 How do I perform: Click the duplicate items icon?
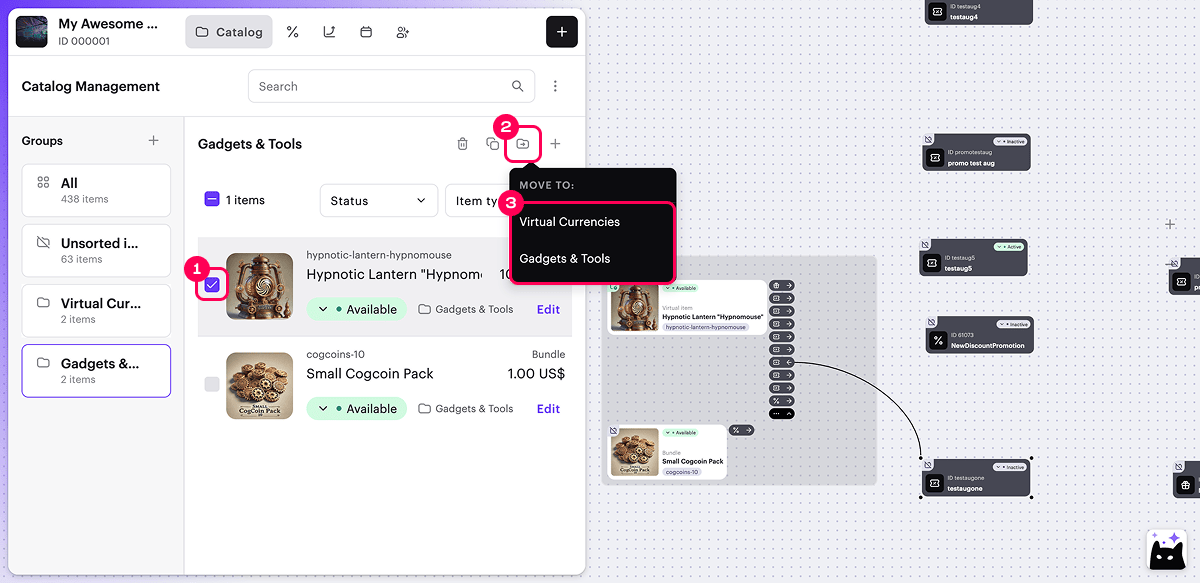492,144
